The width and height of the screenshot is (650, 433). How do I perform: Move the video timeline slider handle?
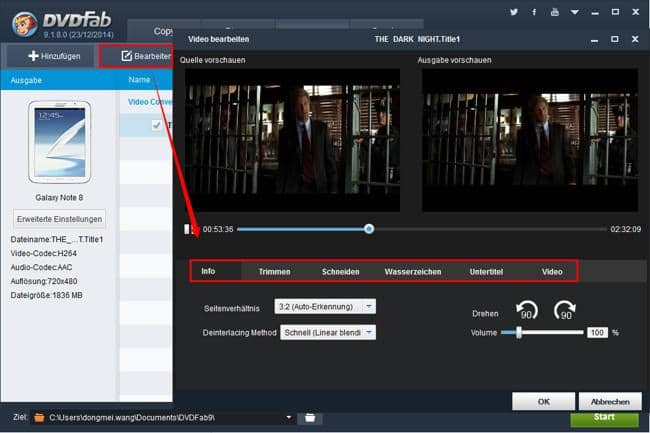click(x=369, y=229)
